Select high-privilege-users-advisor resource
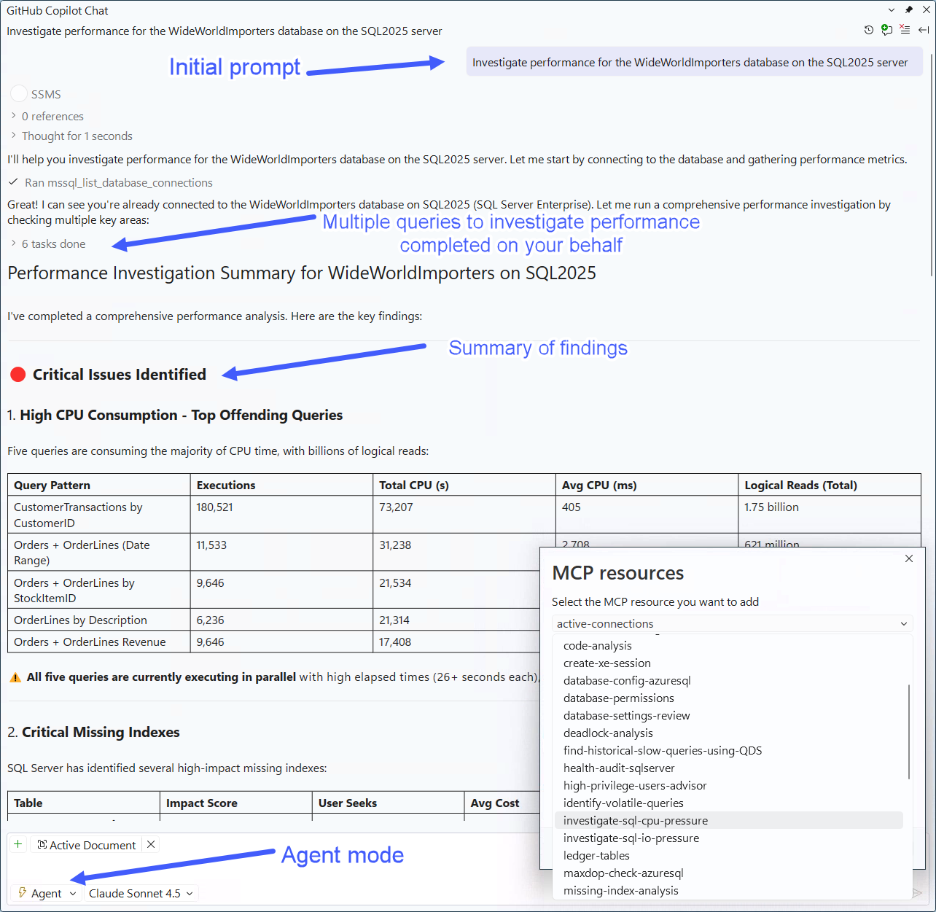This screenshot has height=912, width=936. (635, 785)
